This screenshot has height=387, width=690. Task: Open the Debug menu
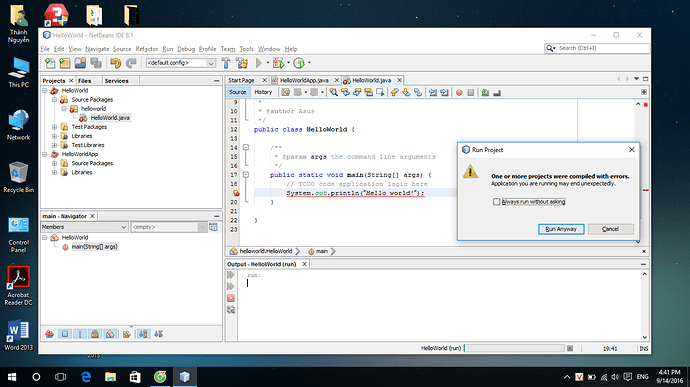(x=186, y=49)
